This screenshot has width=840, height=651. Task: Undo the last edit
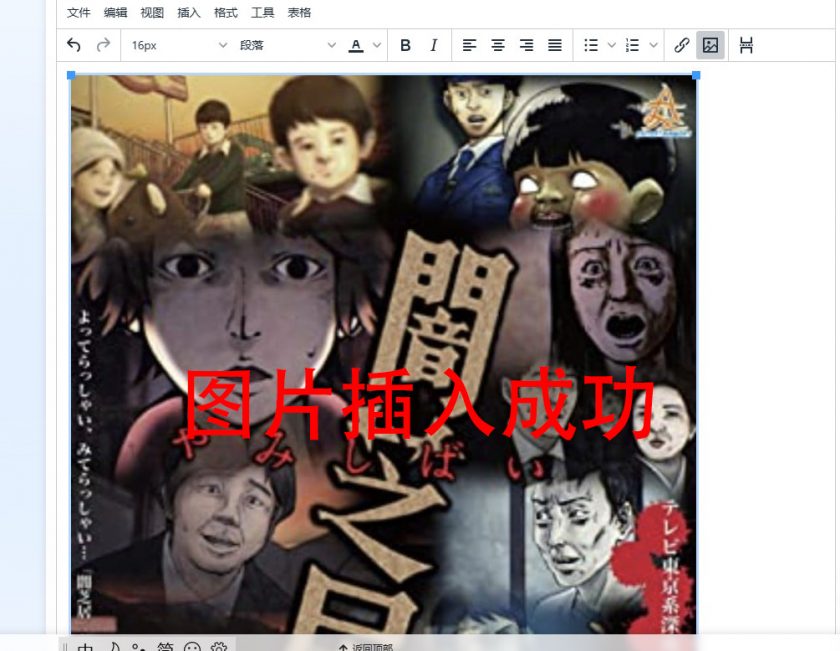coord(74,46)
